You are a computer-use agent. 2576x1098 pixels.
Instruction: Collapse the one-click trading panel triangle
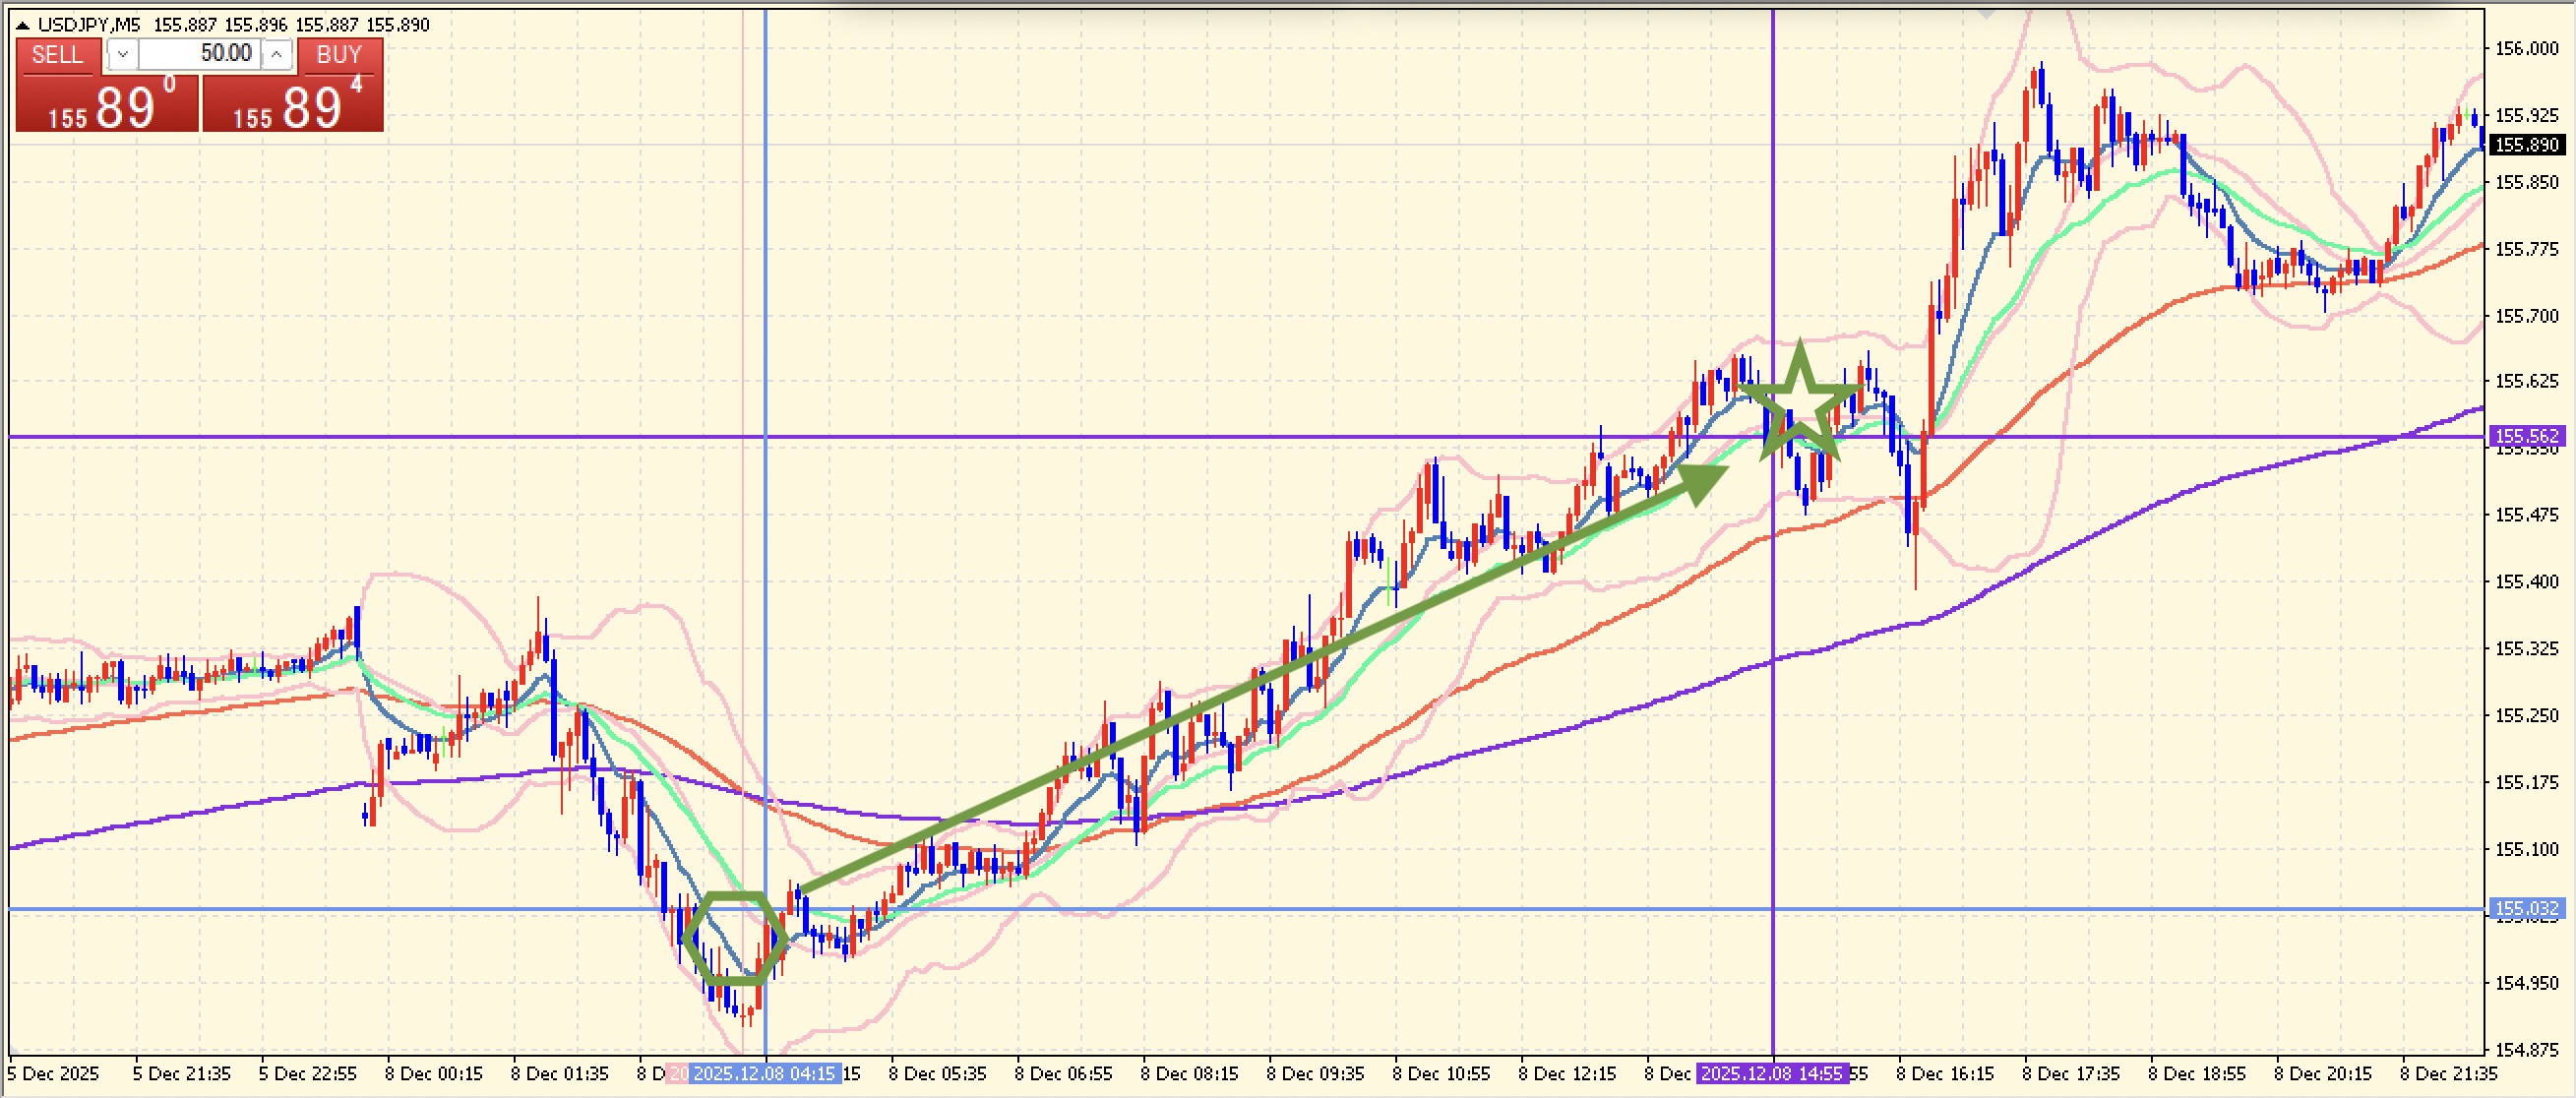click(x=22, y=25)
